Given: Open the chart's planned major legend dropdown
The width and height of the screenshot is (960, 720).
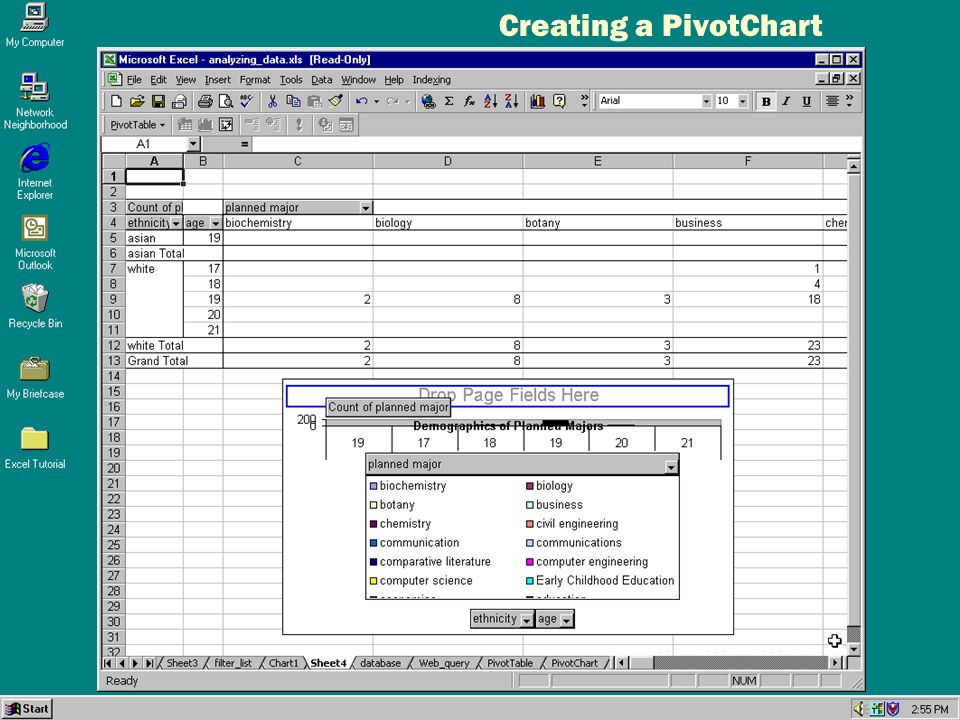Looking at the screenshot, I should (x=671, y=467).
